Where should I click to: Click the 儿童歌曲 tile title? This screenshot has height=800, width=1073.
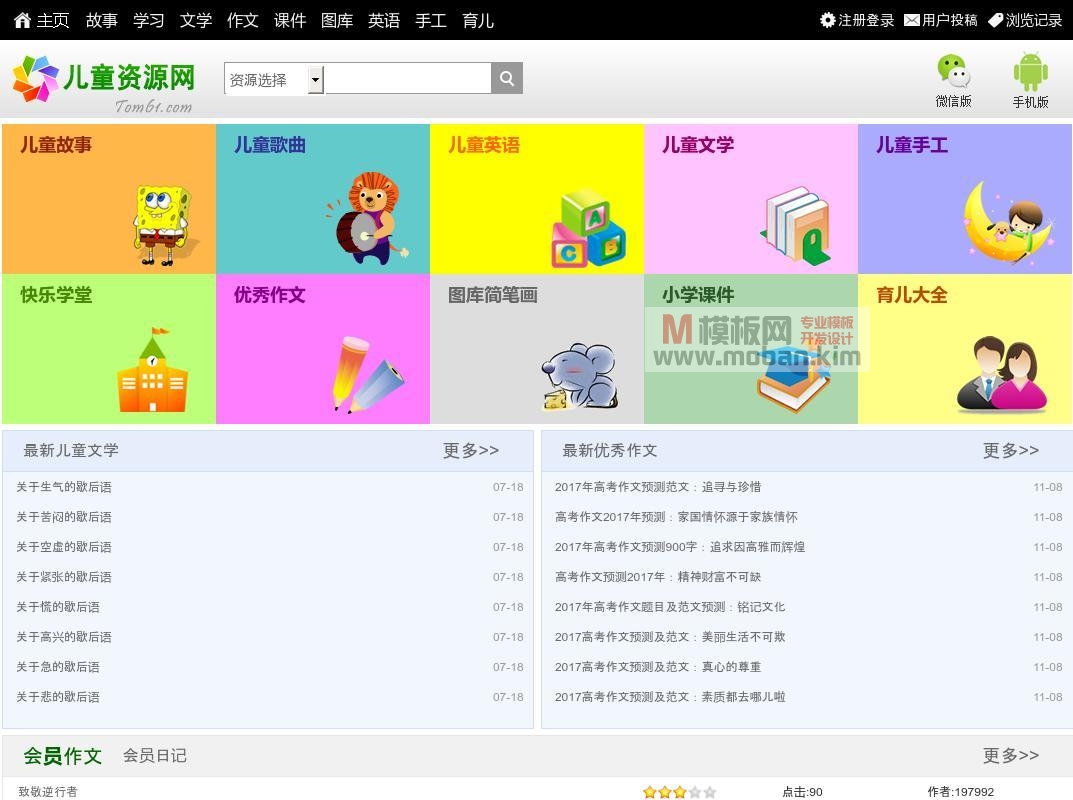click(x=270, y=144)
